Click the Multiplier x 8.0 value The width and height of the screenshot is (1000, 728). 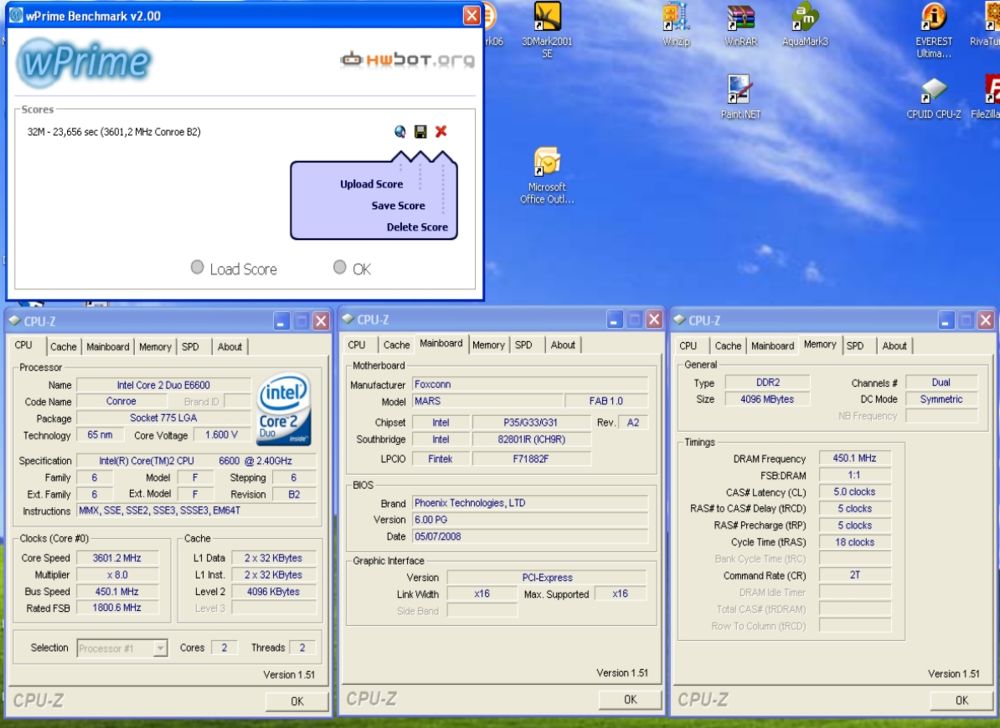click(x=117, y=574)
